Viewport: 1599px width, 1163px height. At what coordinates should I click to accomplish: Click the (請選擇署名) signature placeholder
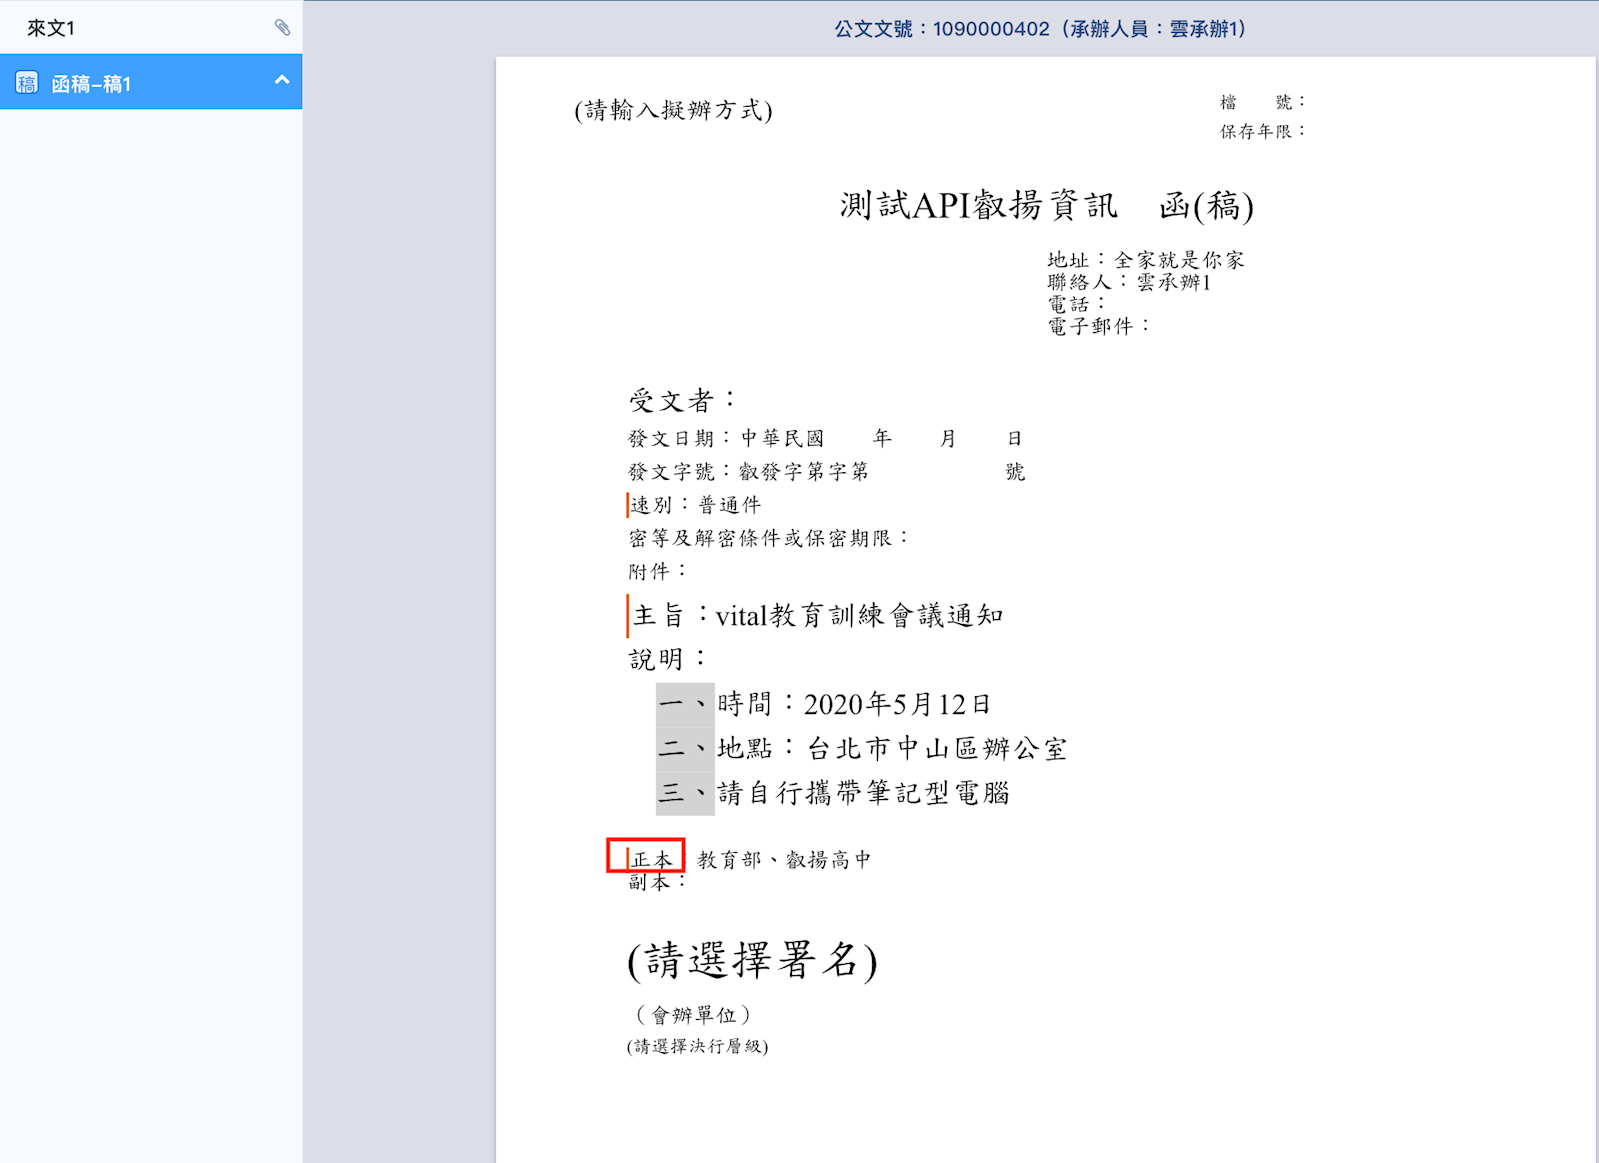tap(752, 961)
